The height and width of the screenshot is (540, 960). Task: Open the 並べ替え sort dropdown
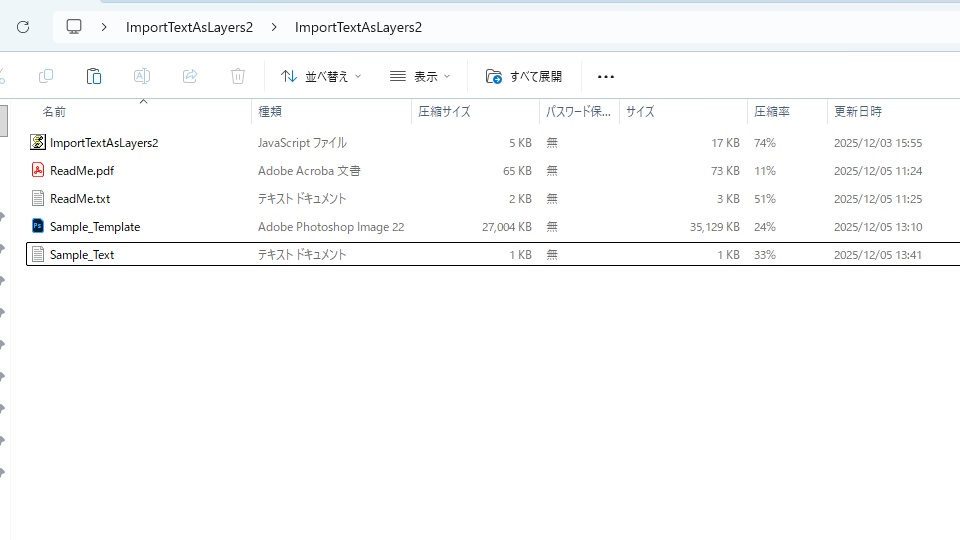pos(321,77)
